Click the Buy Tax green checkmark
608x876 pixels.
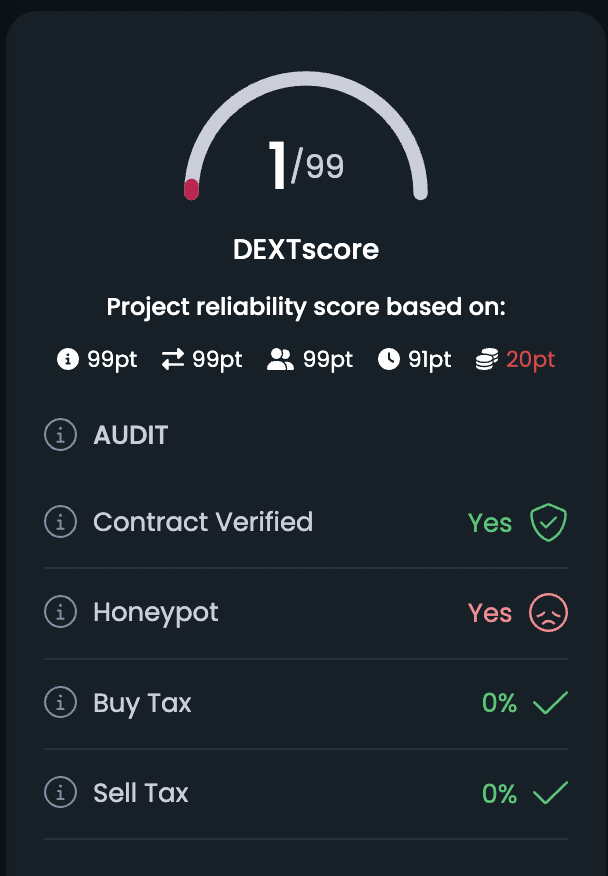550,703
